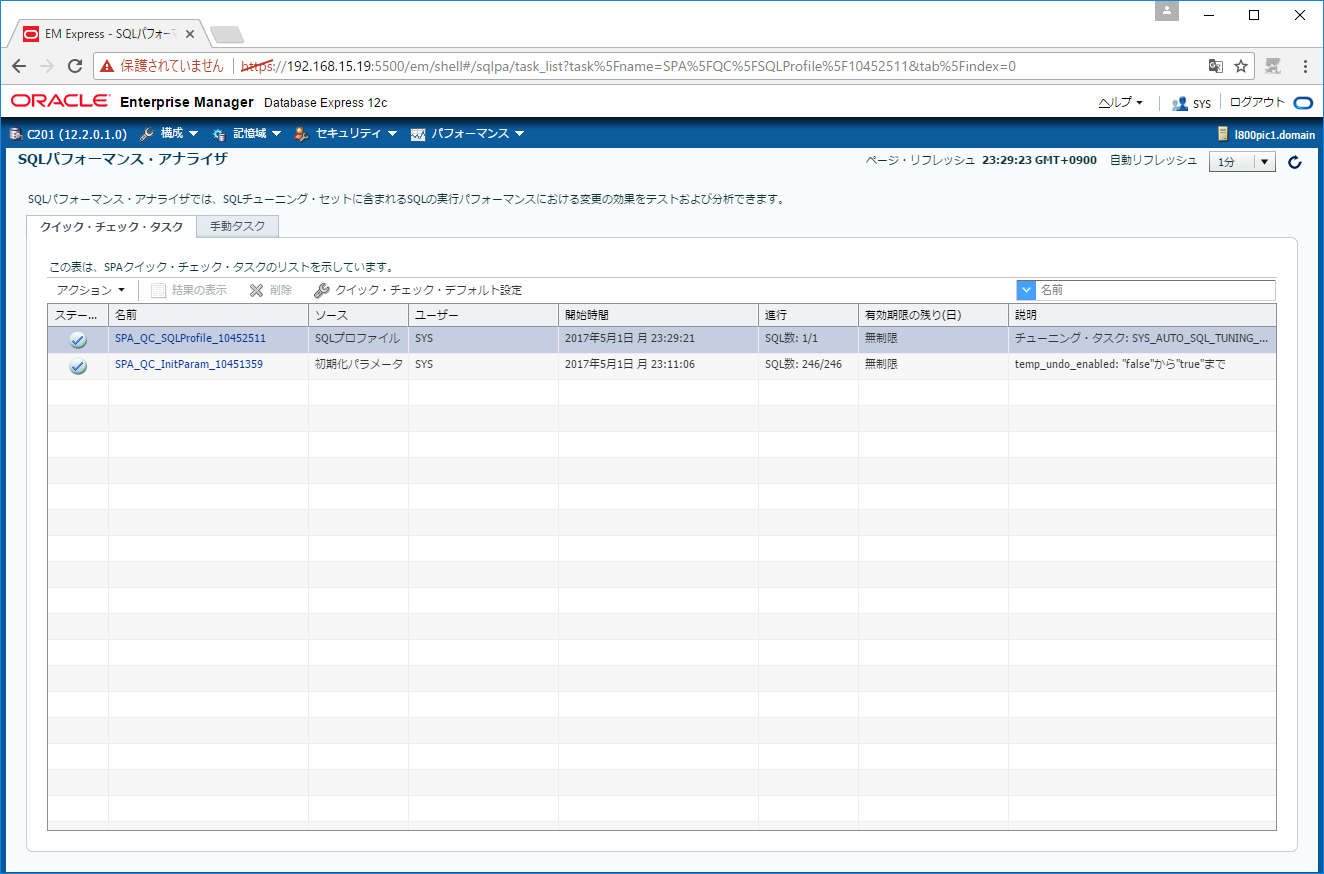Open the 記憶域 menu
The width and height of the screenshot is (1324, 874).
coord(247,134)
